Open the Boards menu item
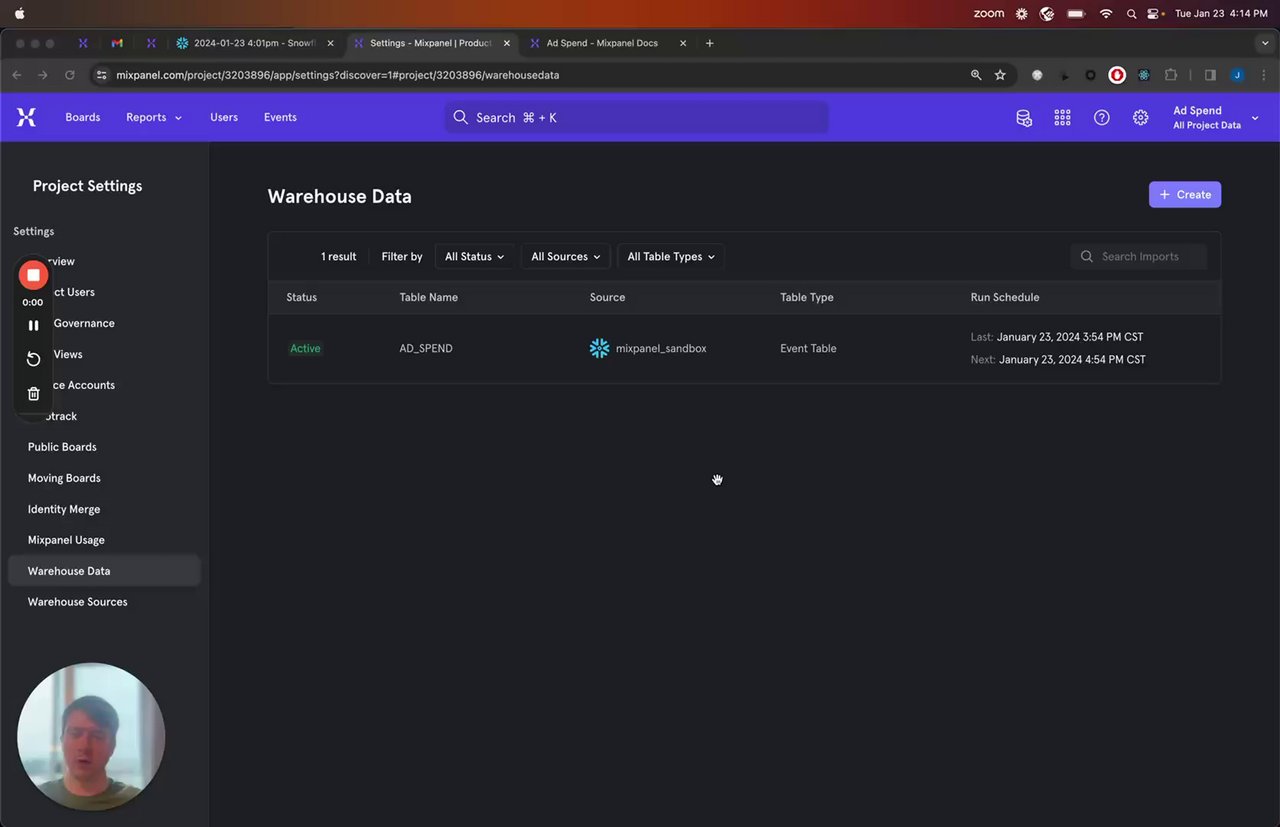Viewport: 1280px width, 827px height. [83, 117]
